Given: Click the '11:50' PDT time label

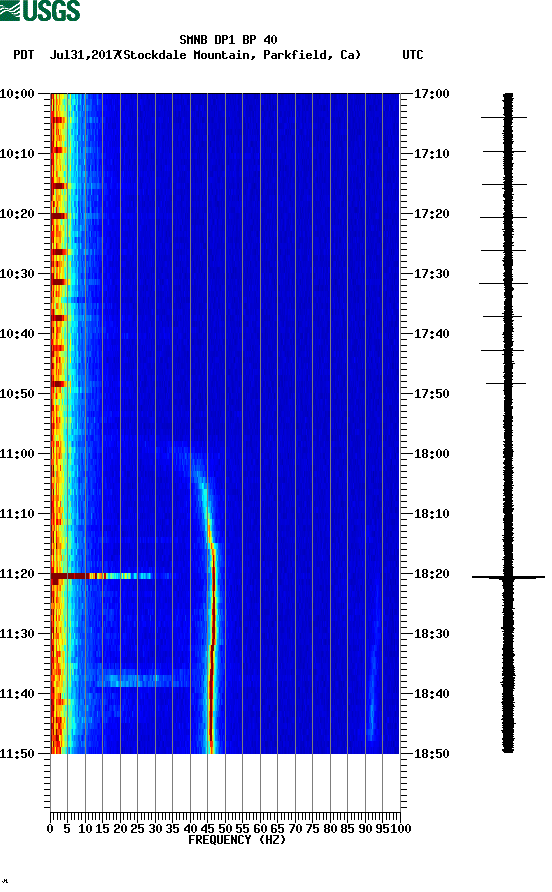Looking at the screenshot, I should coord(17,754).
